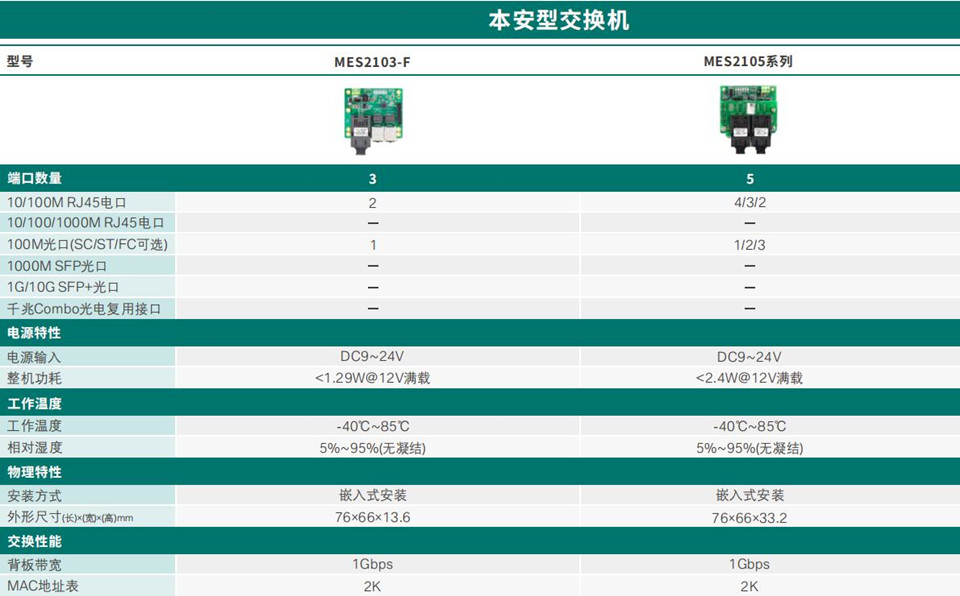Screen dimensions: 960x596
Task: Select the MES2105系列 column header
Action: pos(748,61)
